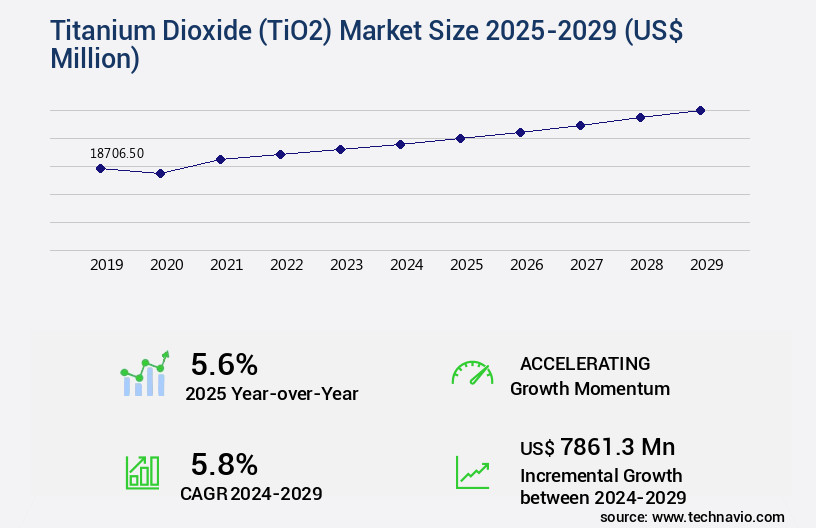Click the 2021 data point marker
Image resolution: width=816 pixels, height=528 pixels.
click(x=220, y=159)
